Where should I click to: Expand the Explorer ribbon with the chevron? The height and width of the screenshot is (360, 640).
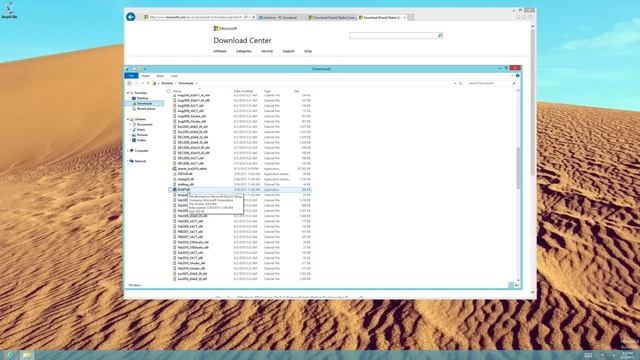tap(512, 76)
